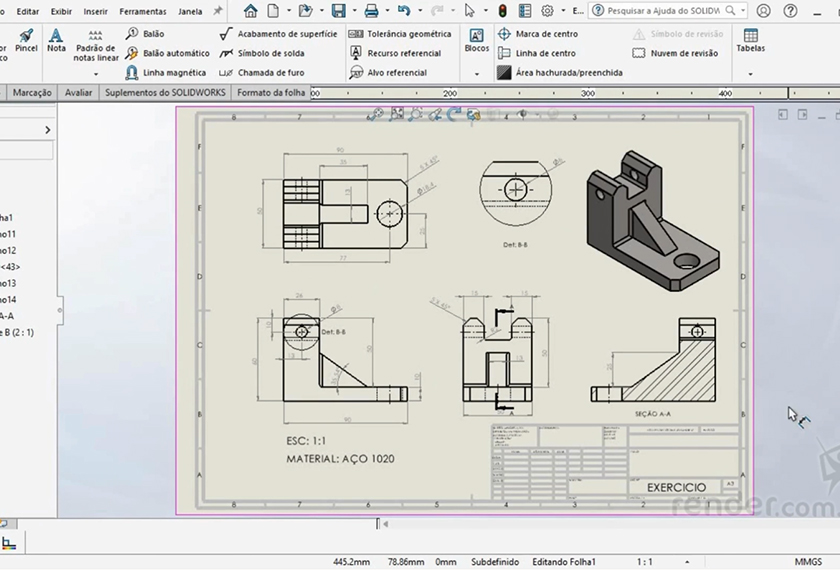Open the Options gear icon

(x=547, y=11)
